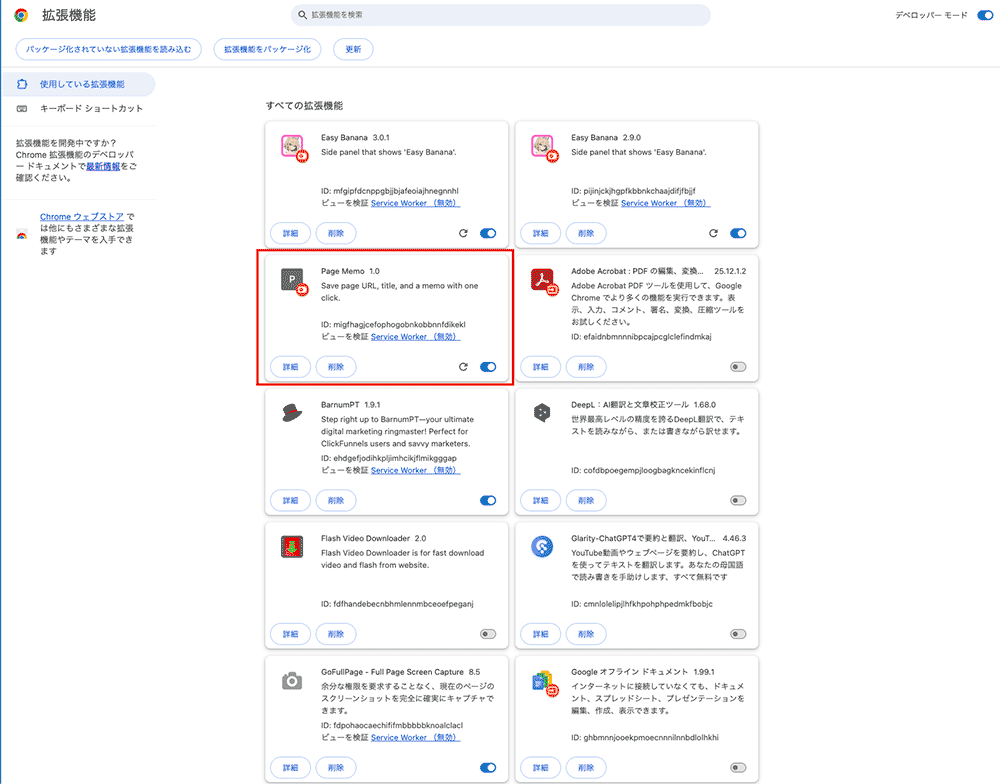Open キーボード ショートカット in sidebar
Viewport: 1000px width, 784px height.
click(91, 108)
